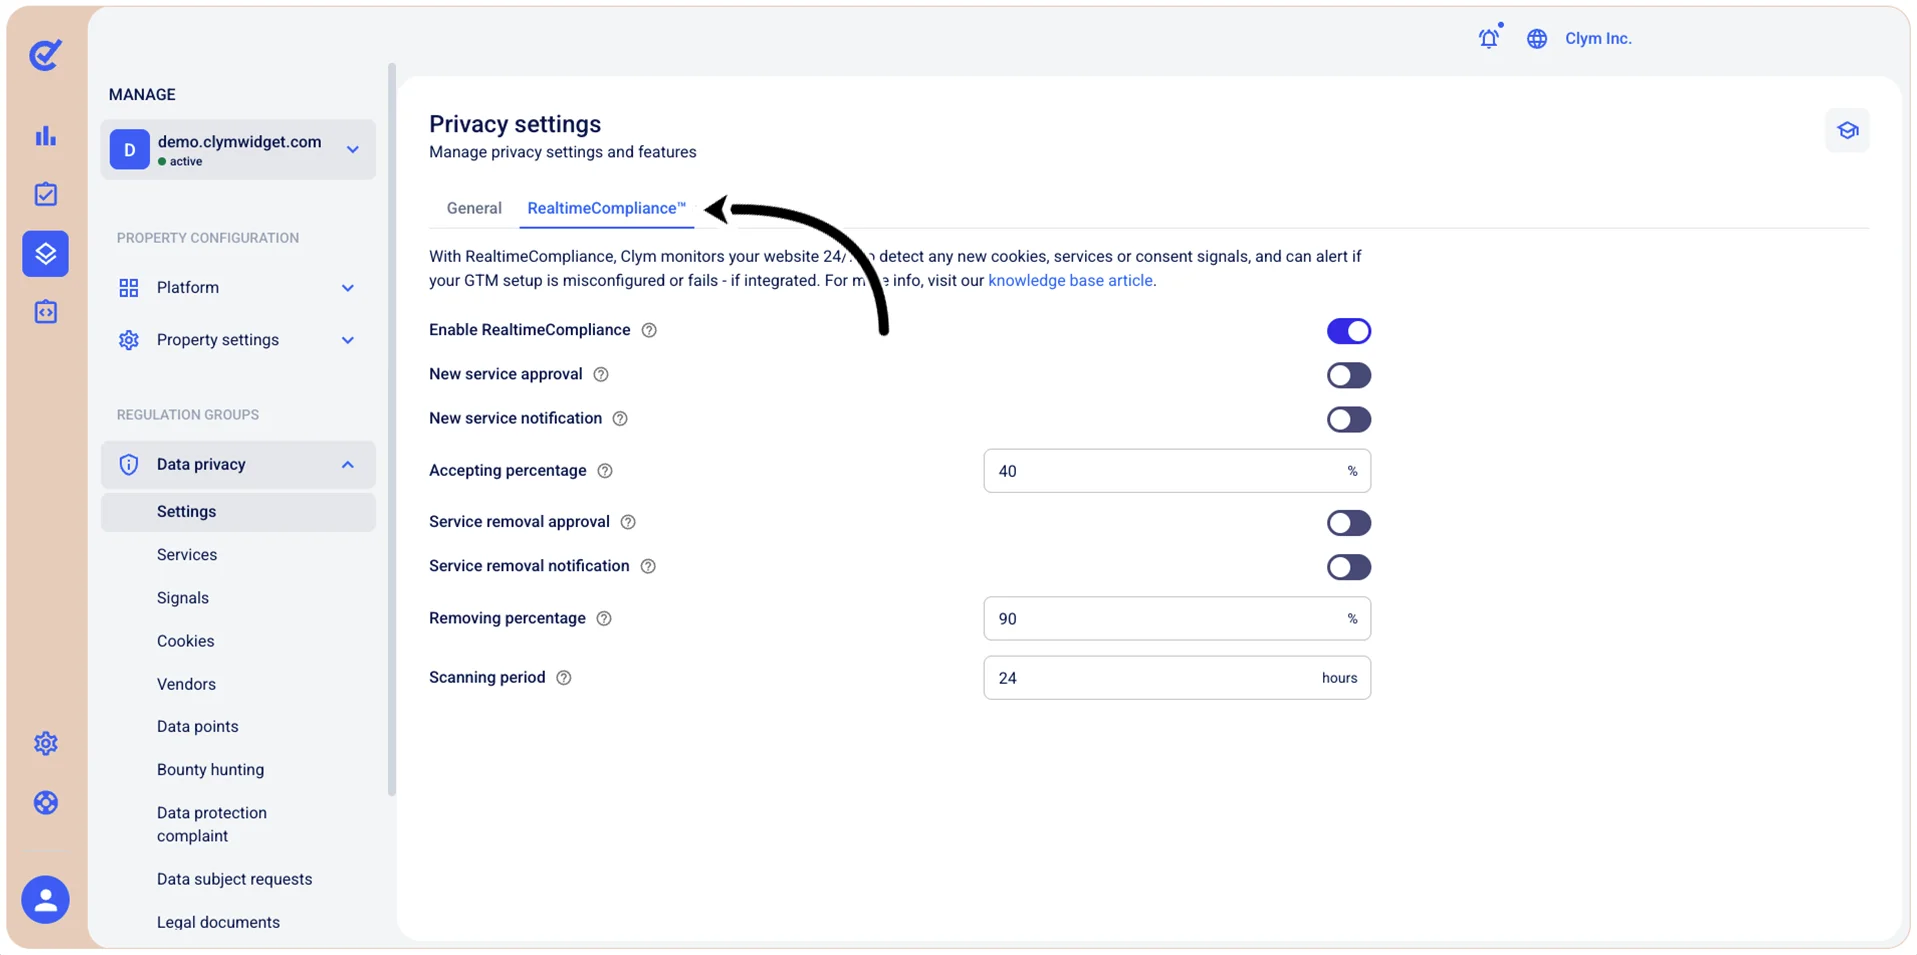Click the Scanning period hours field
This screenshot has width=1917, height=955.
tap(1177, 678)
